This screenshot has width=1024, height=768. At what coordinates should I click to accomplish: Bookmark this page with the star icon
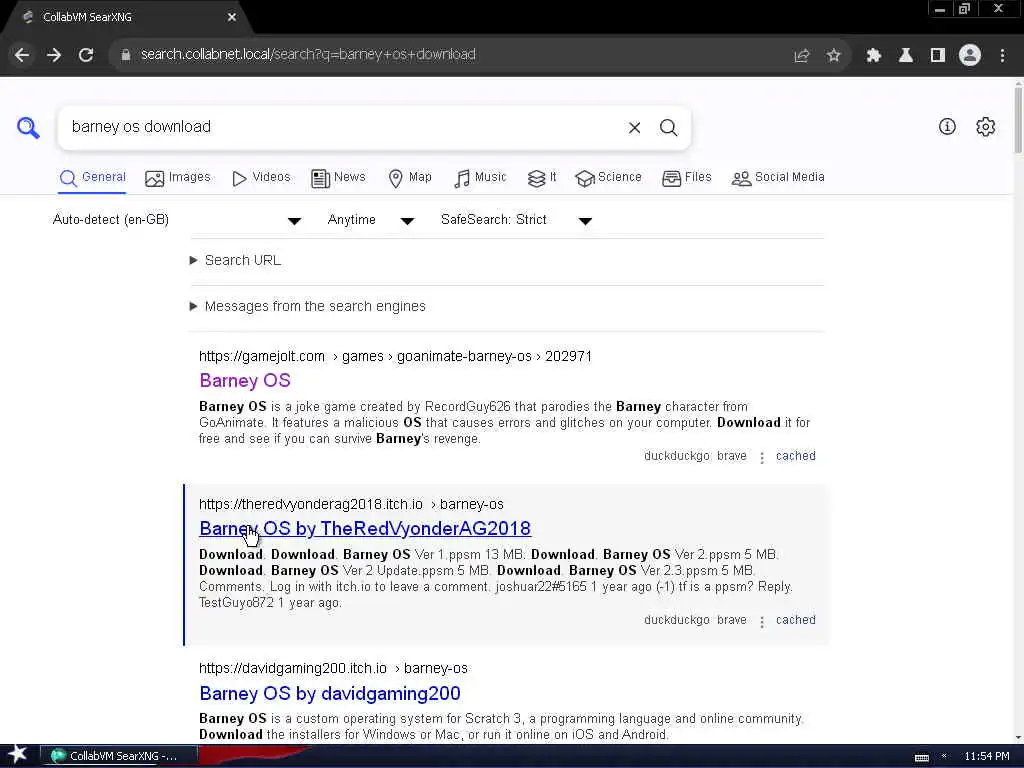833,56
